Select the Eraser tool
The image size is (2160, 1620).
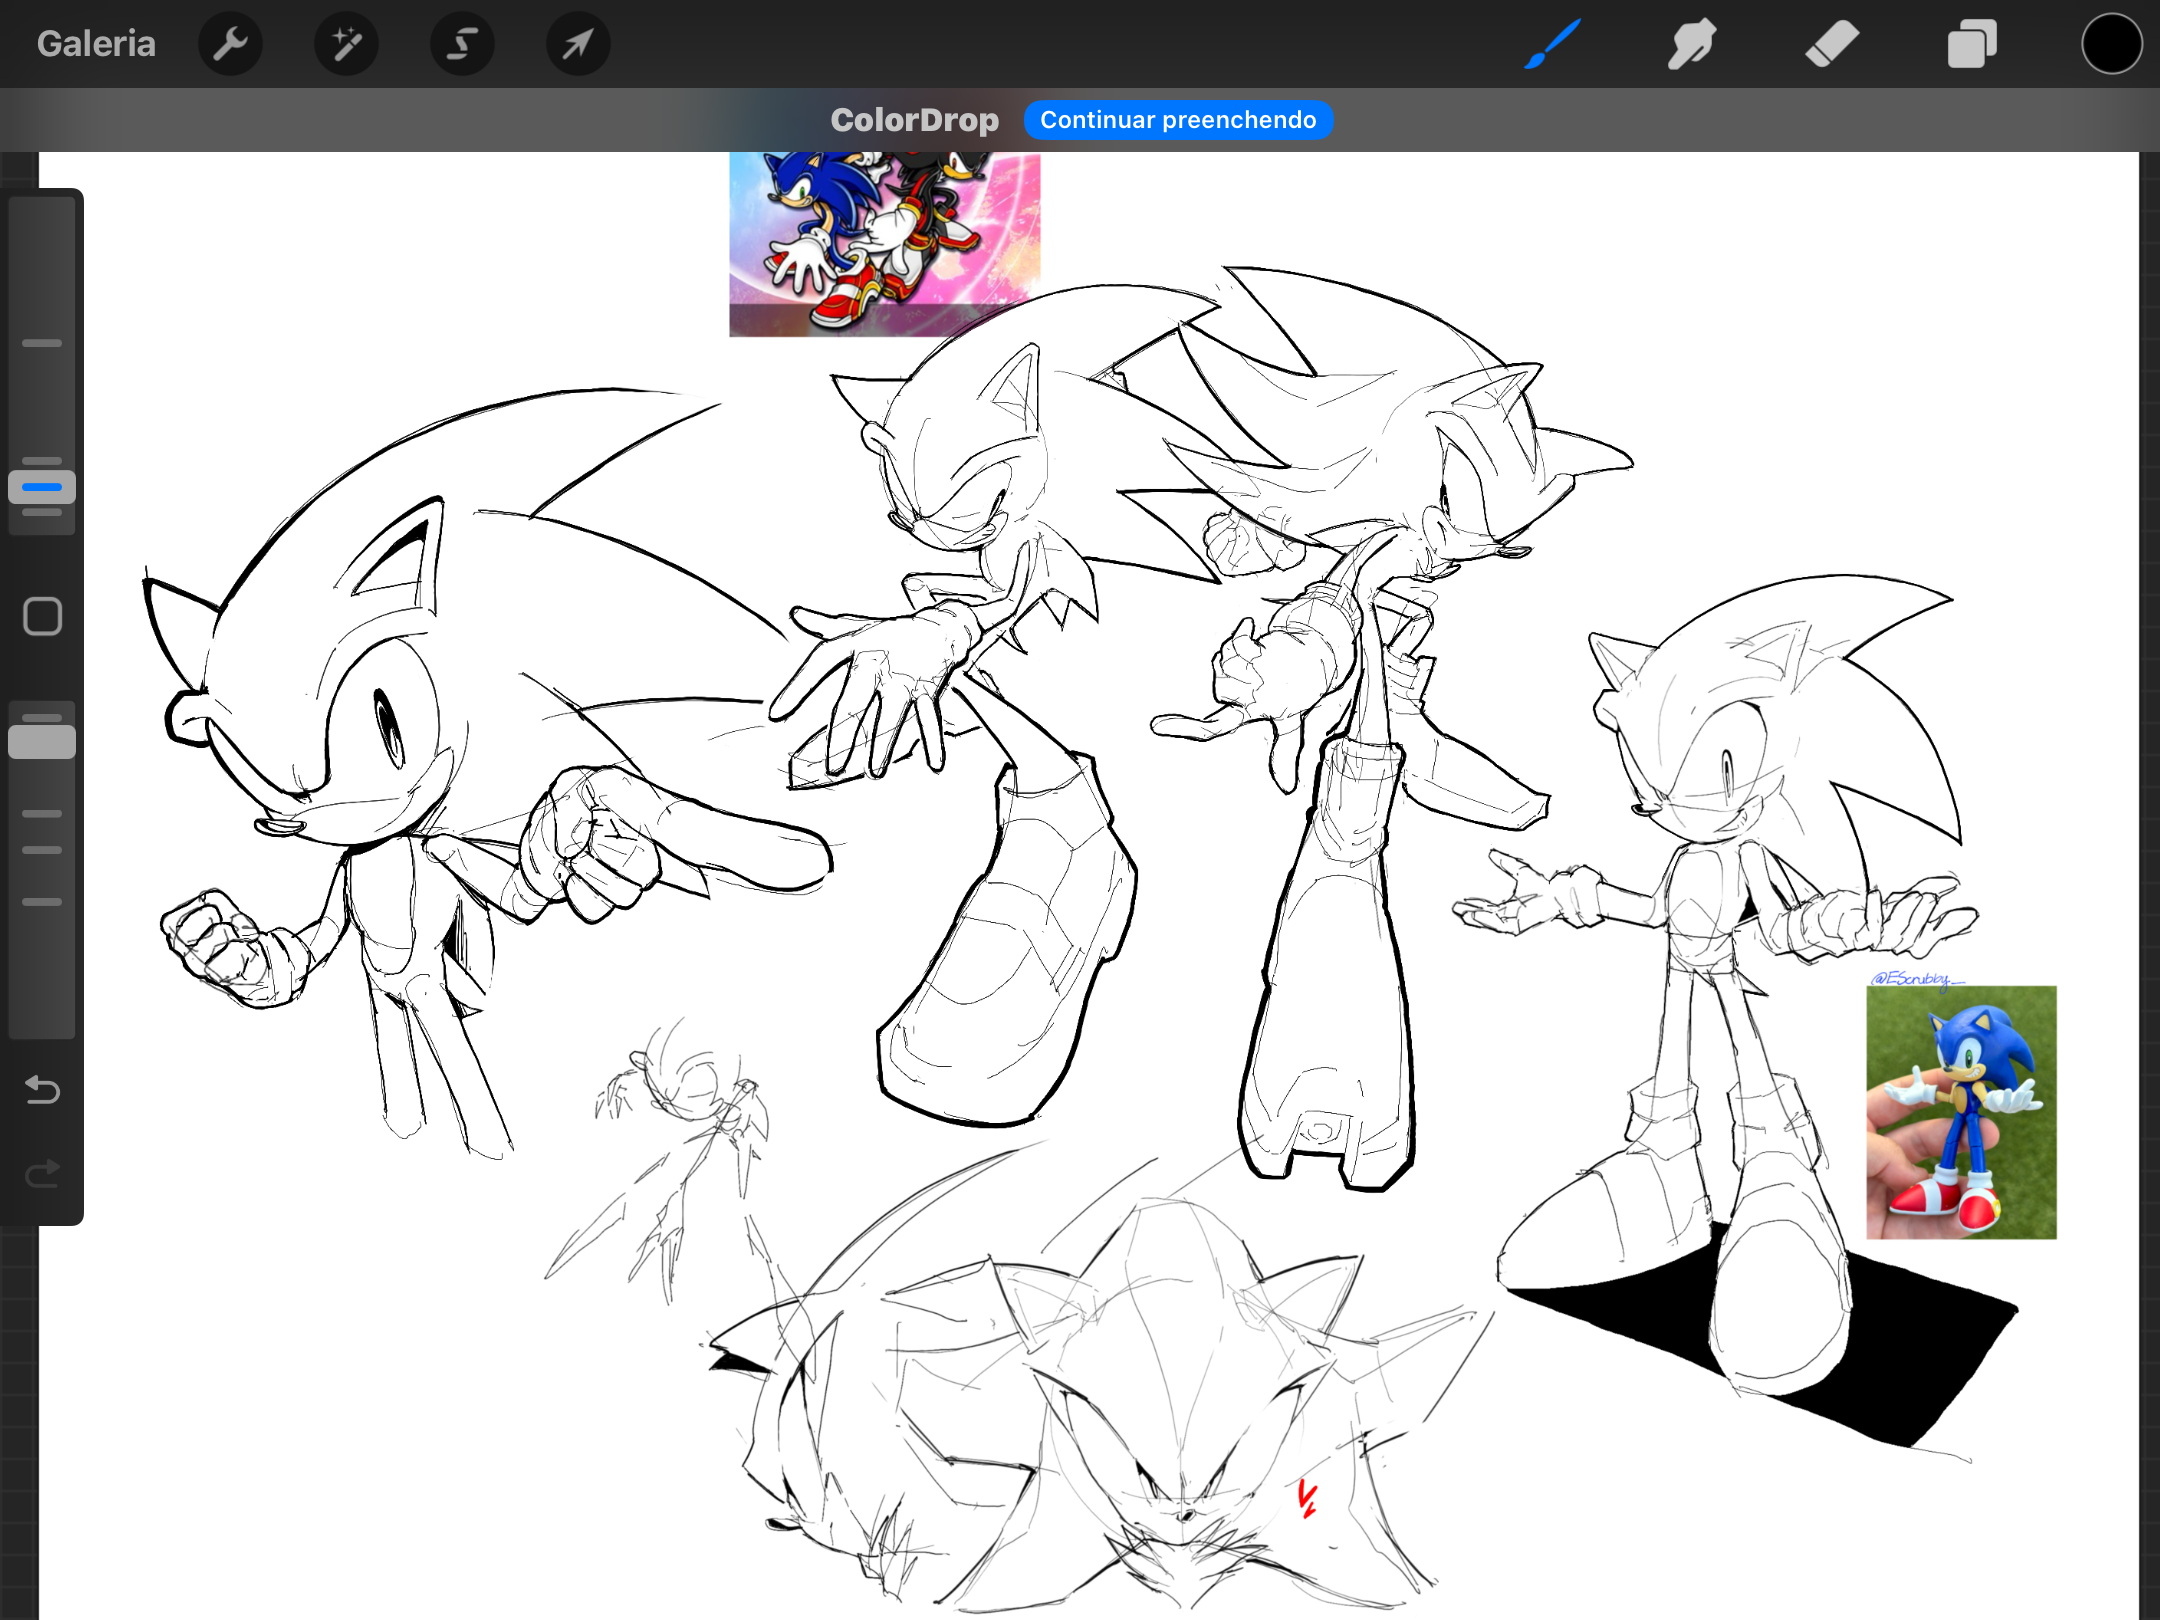tap(1832, 44)
